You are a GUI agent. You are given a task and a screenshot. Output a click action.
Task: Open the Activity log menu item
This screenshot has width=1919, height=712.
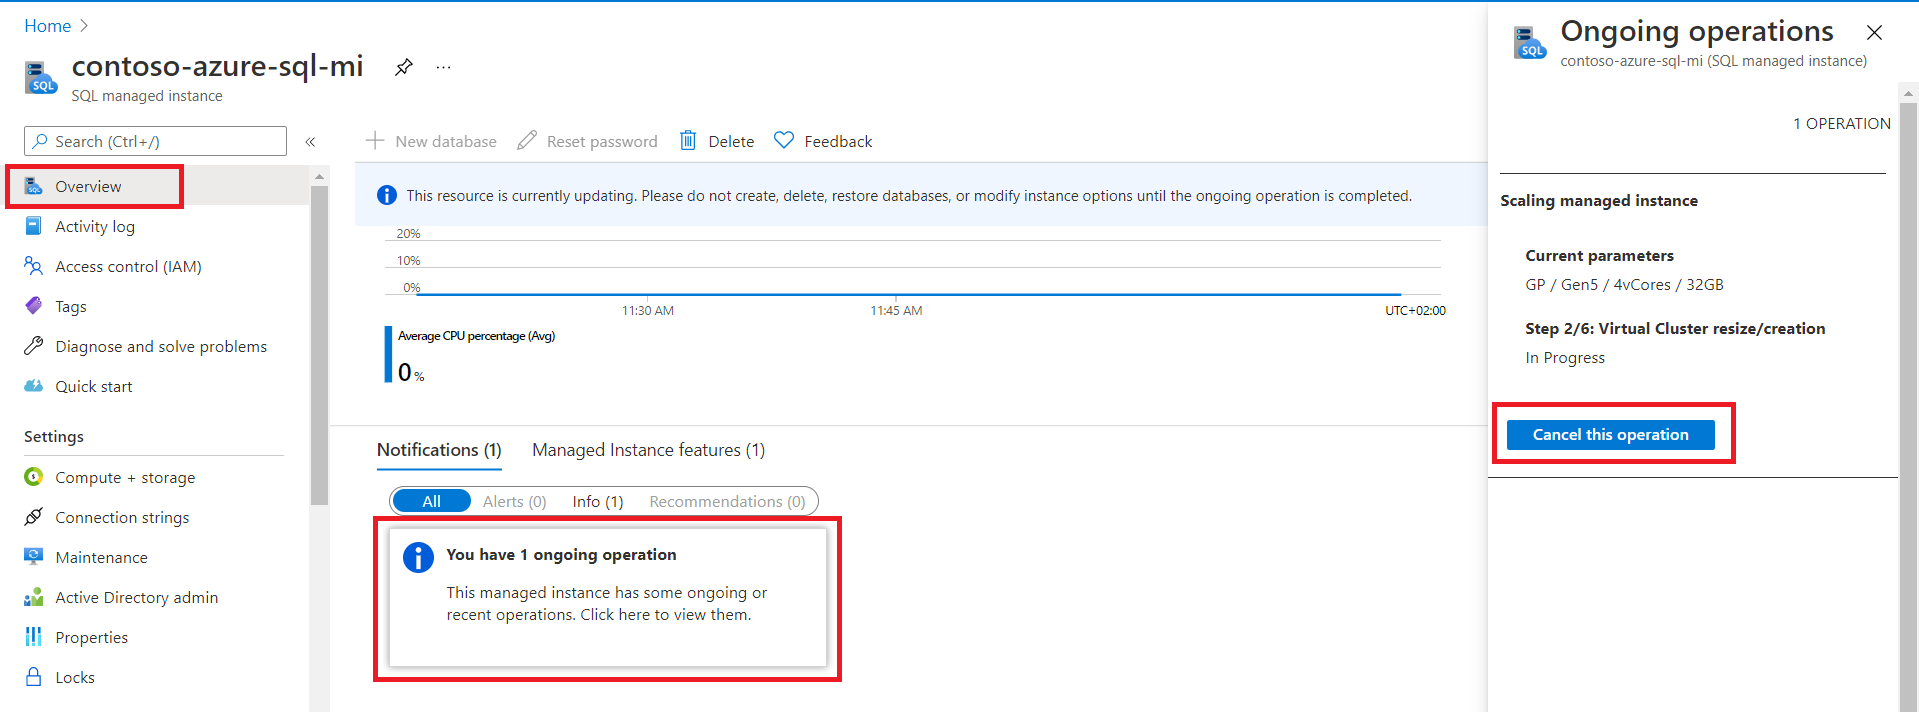coord(95,227)
